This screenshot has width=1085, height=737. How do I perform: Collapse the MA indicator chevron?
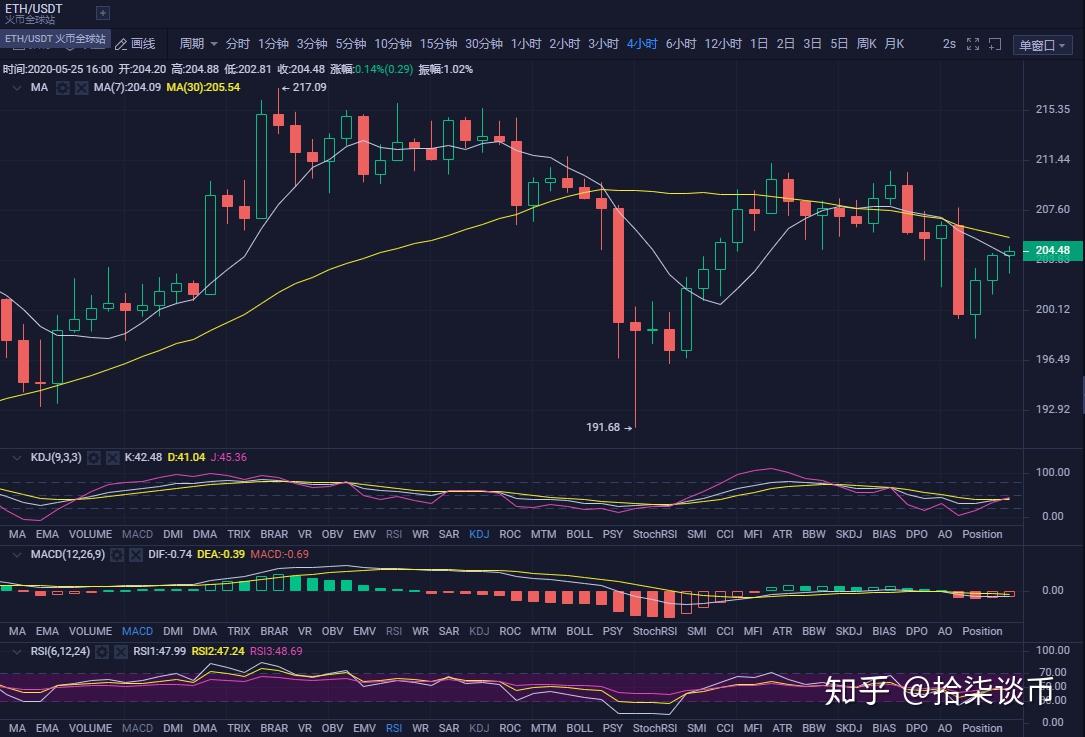[x=17, y=88]
